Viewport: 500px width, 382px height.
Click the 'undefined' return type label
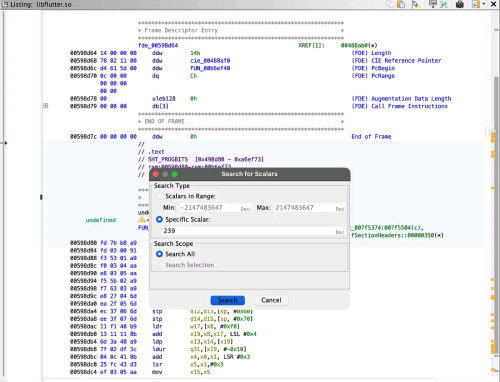point(101,220)
